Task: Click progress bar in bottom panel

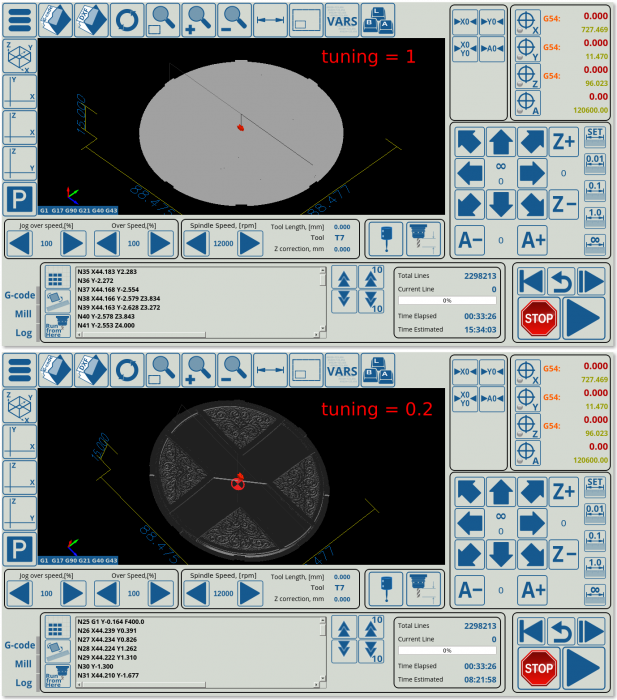Action: [447, 650]
